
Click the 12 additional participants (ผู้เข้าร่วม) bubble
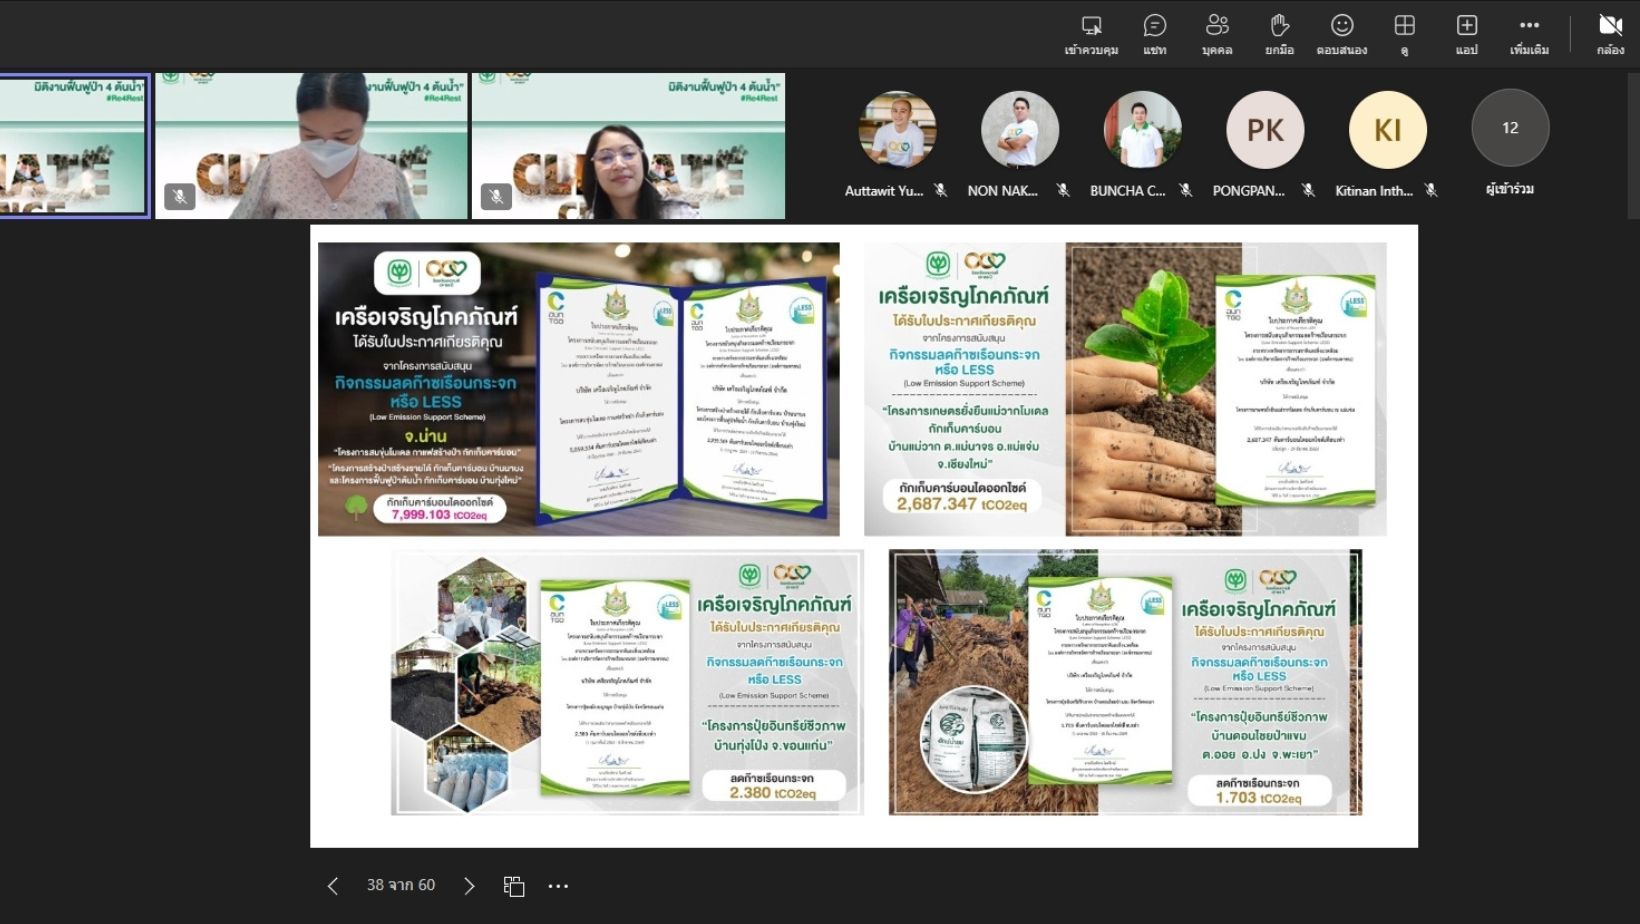pos(1509,129)
